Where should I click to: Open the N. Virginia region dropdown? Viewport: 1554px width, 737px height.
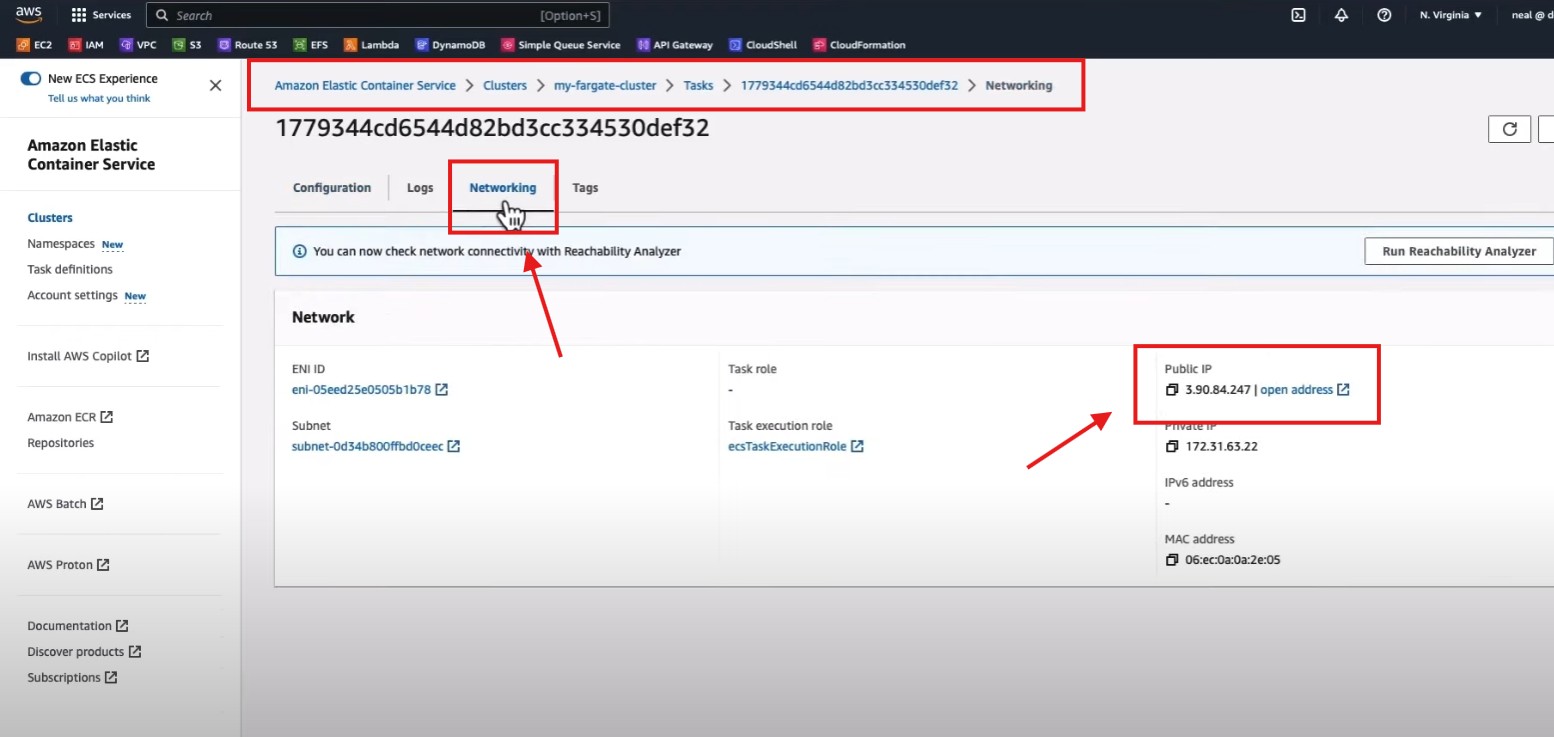(1450, 15)
